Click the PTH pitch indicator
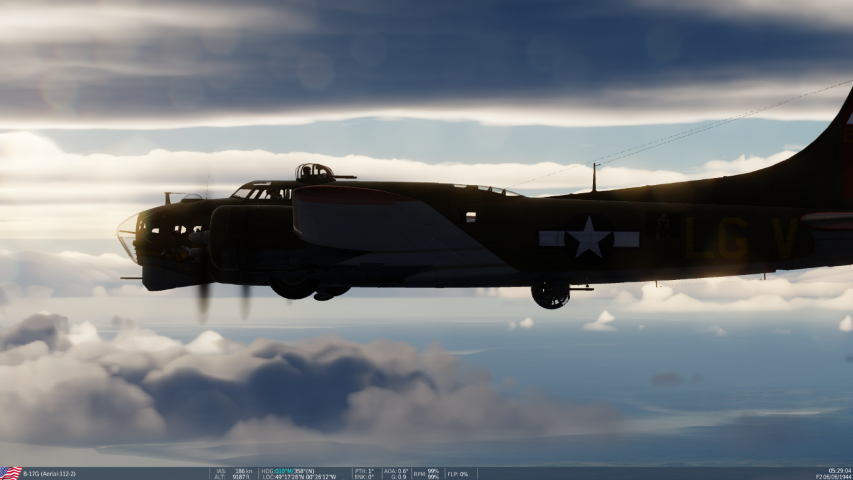The height and width of the screenshot is (480, 853). (364, 470)
